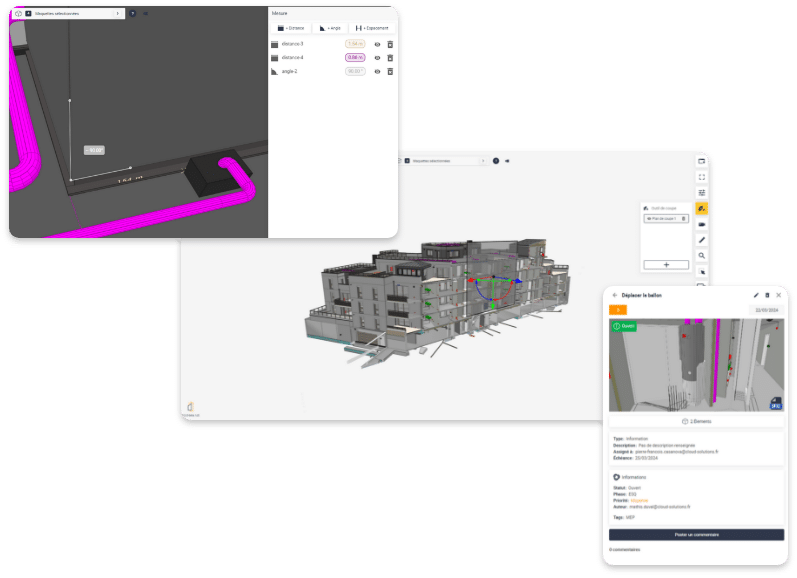Expand the '2 Éléments' row
The height and width of the screenshot is (578, 797).
[697, 421]
